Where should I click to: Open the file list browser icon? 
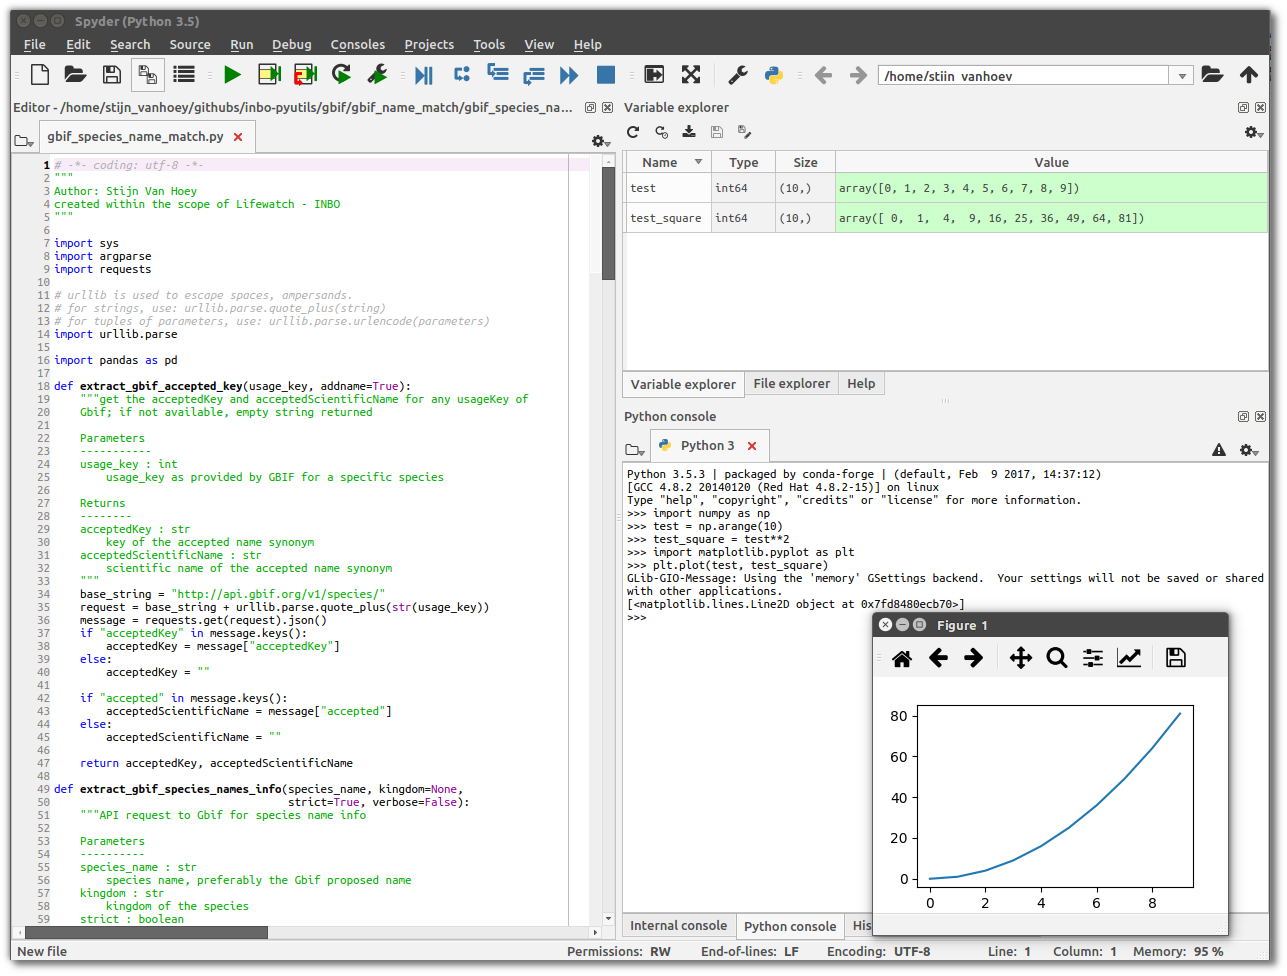184,74
